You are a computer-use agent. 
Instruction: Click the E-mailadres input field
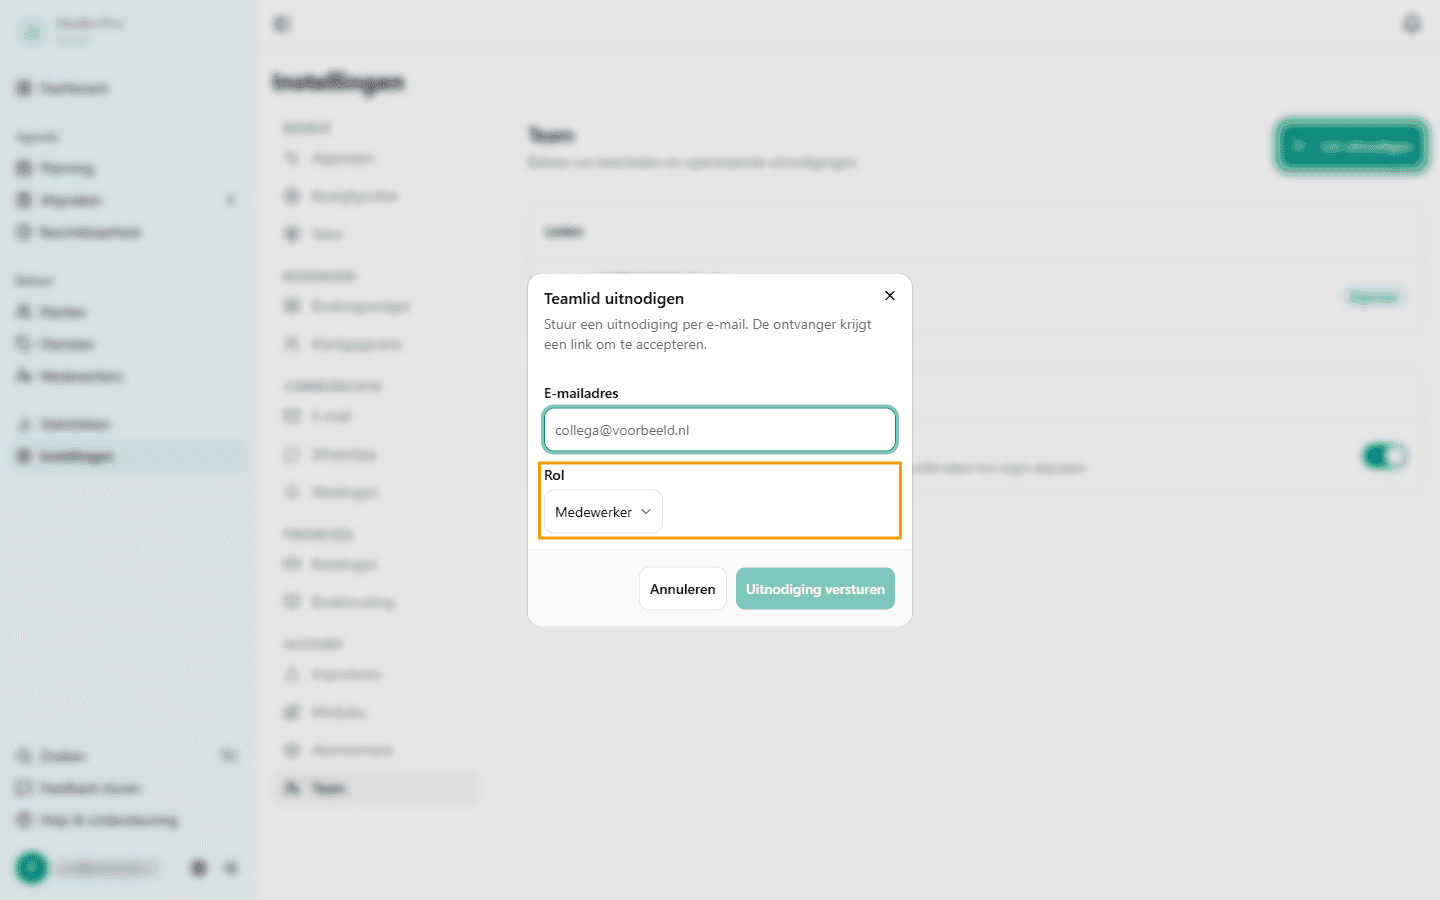click(720, 430)
